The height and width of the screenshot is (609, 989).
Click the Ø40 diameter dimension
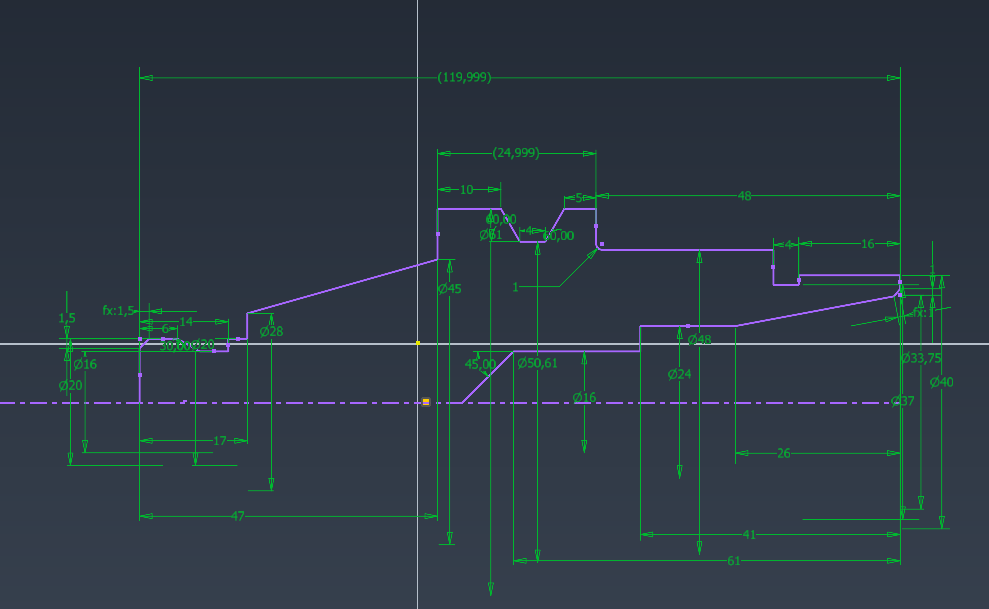pyautogui.click(x=941, y=382)
